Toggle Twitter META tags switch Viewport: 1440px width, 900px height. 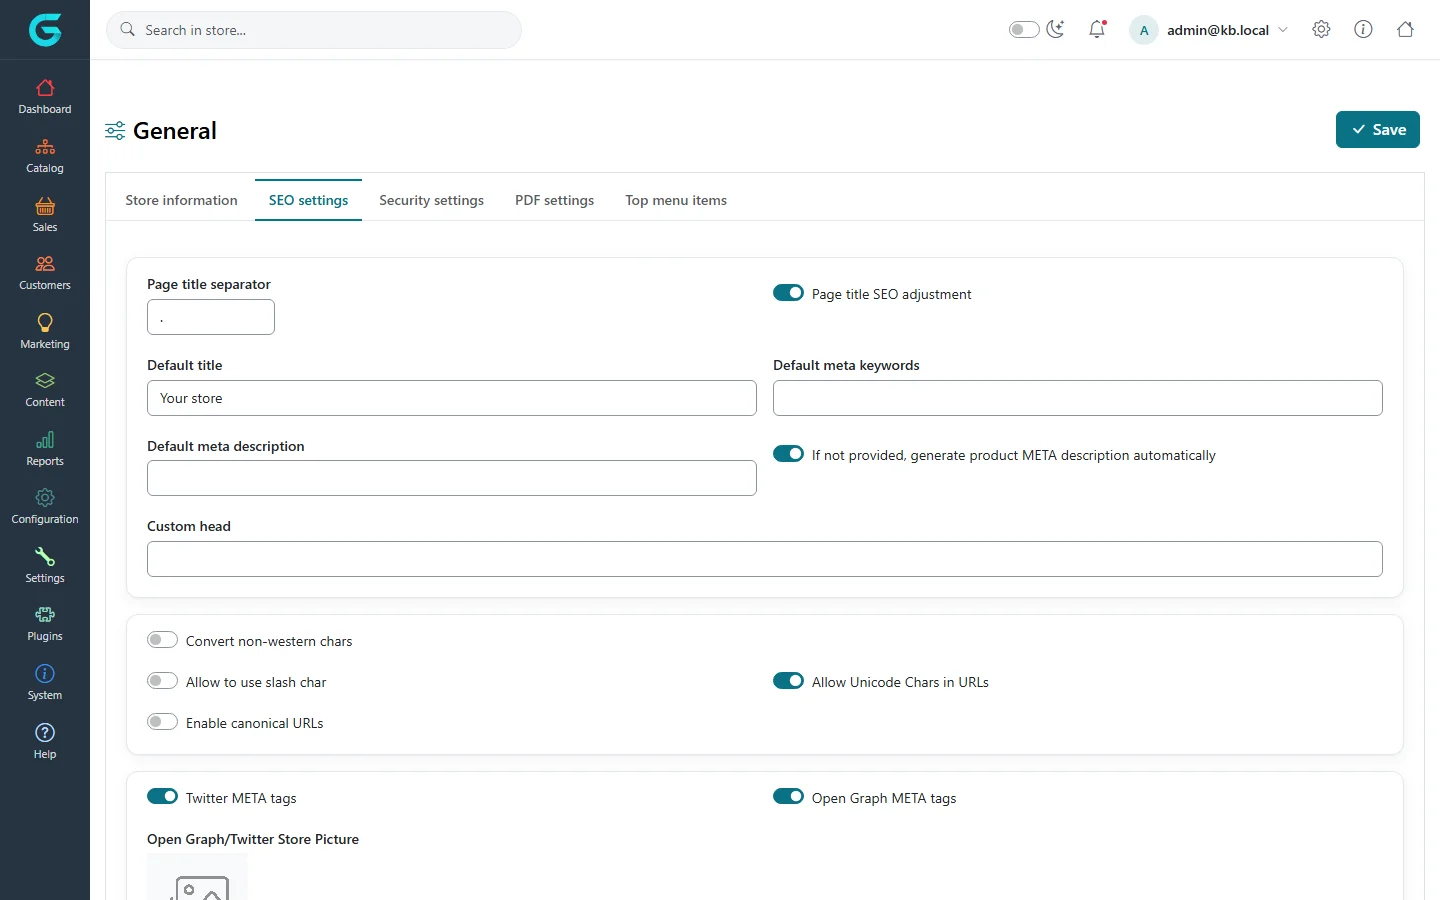pyautogui.click(x=162, y=797)
